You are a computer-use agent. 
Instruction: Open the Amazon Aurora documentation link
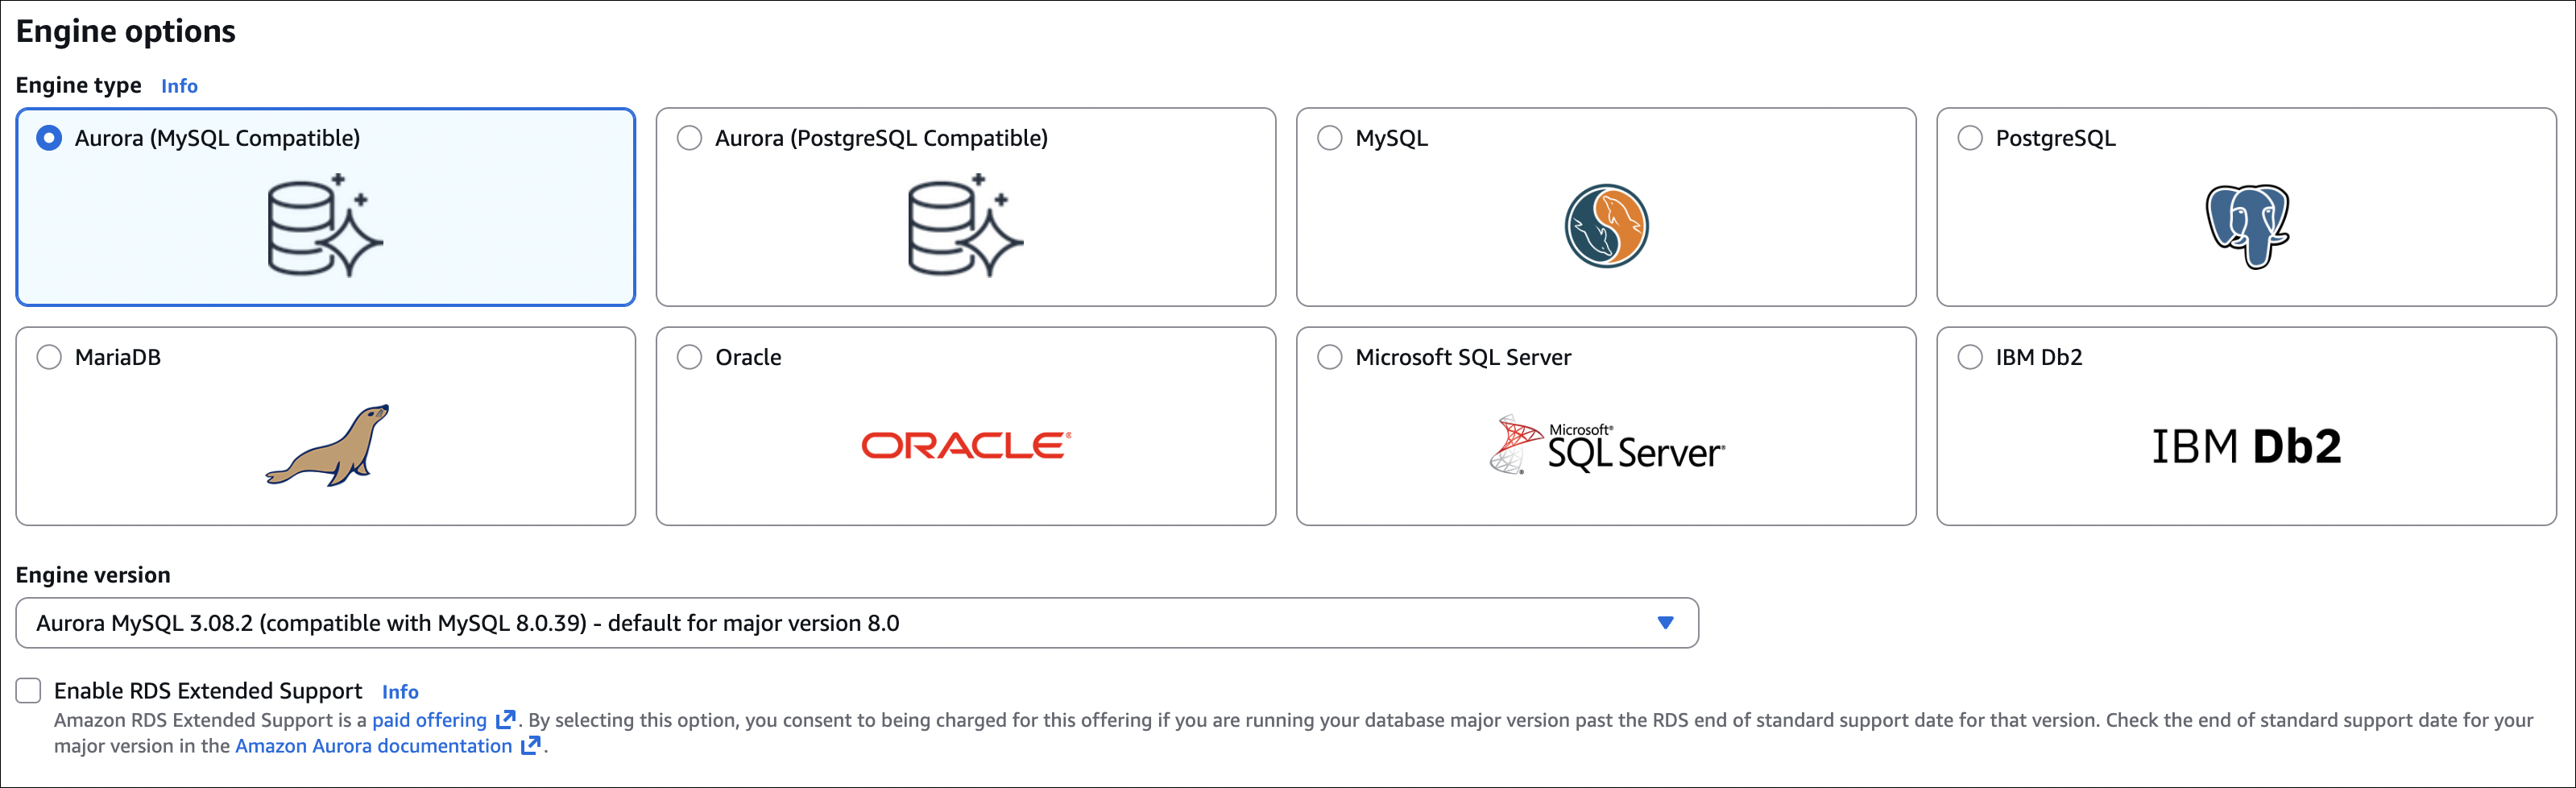(x=373, y=746)
